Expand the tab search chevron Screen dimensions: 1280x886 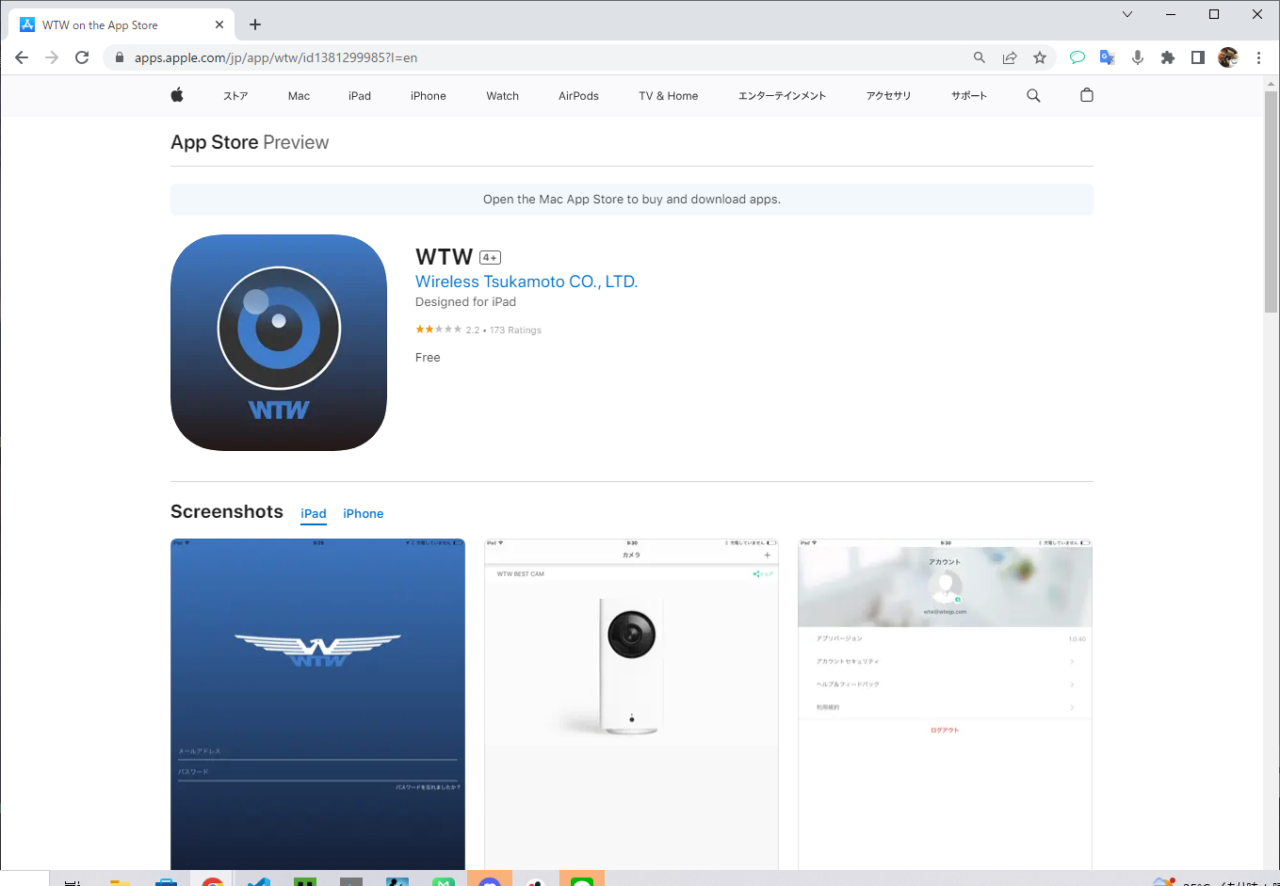pos(1127,14)
